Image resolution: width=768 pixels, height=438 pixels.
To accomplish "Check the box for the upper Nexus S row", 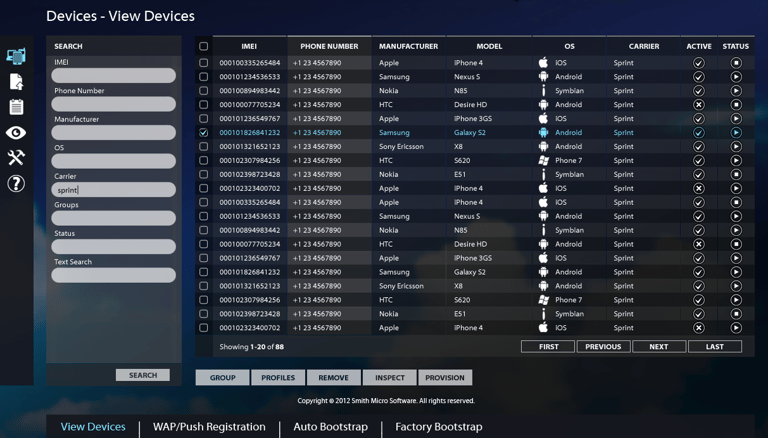I will (x=203, y=77).
